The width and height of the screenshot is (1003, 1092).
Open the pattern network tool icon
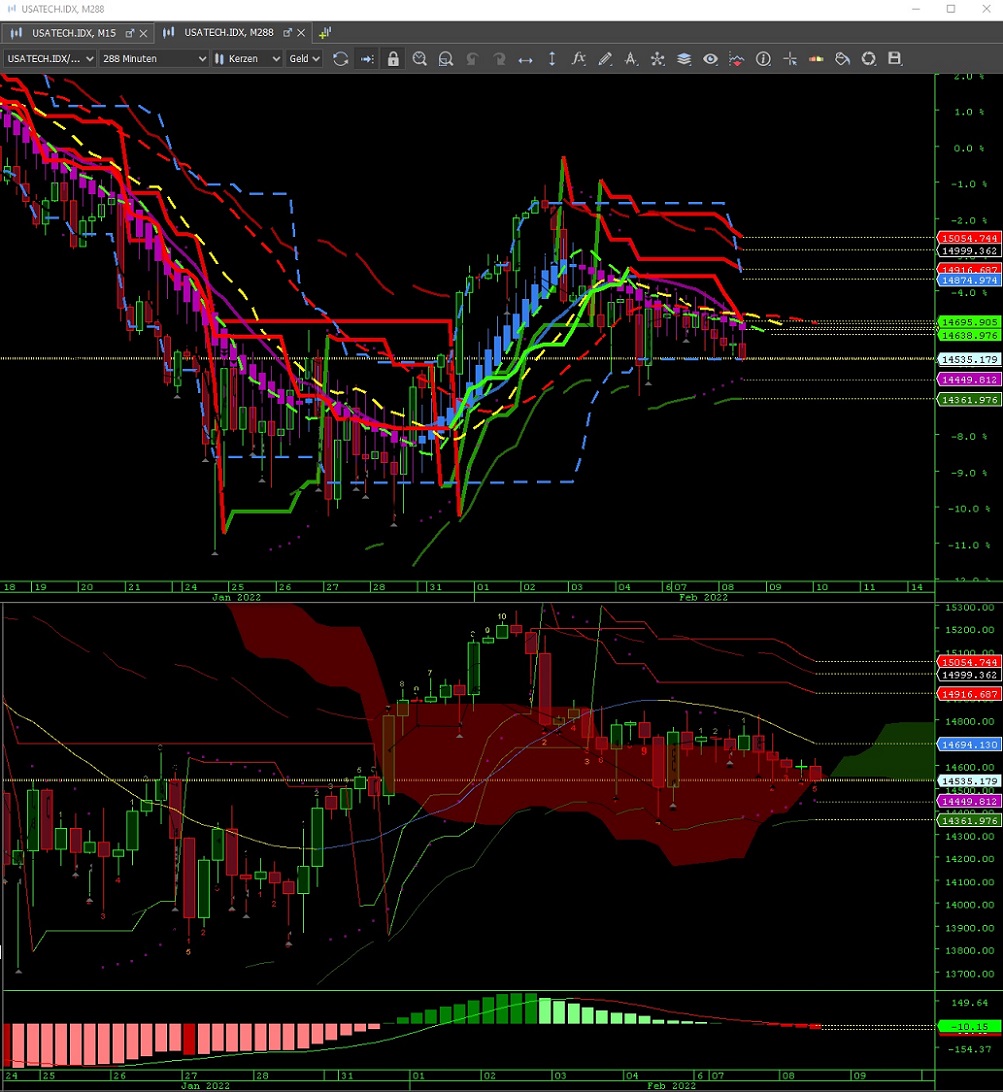pyautogui.click(x=658, y=59)
